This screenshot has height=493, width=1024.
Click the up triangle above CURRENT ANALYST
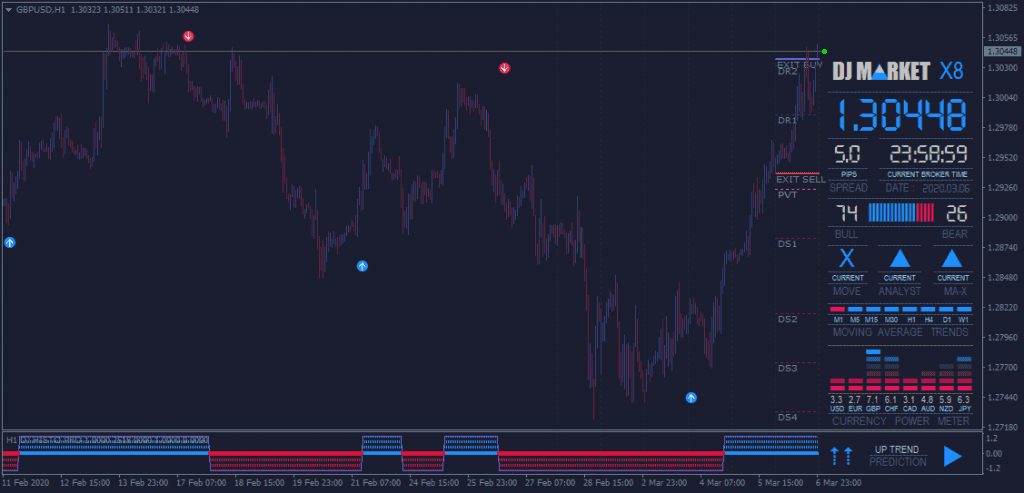(x=899, y=259)
